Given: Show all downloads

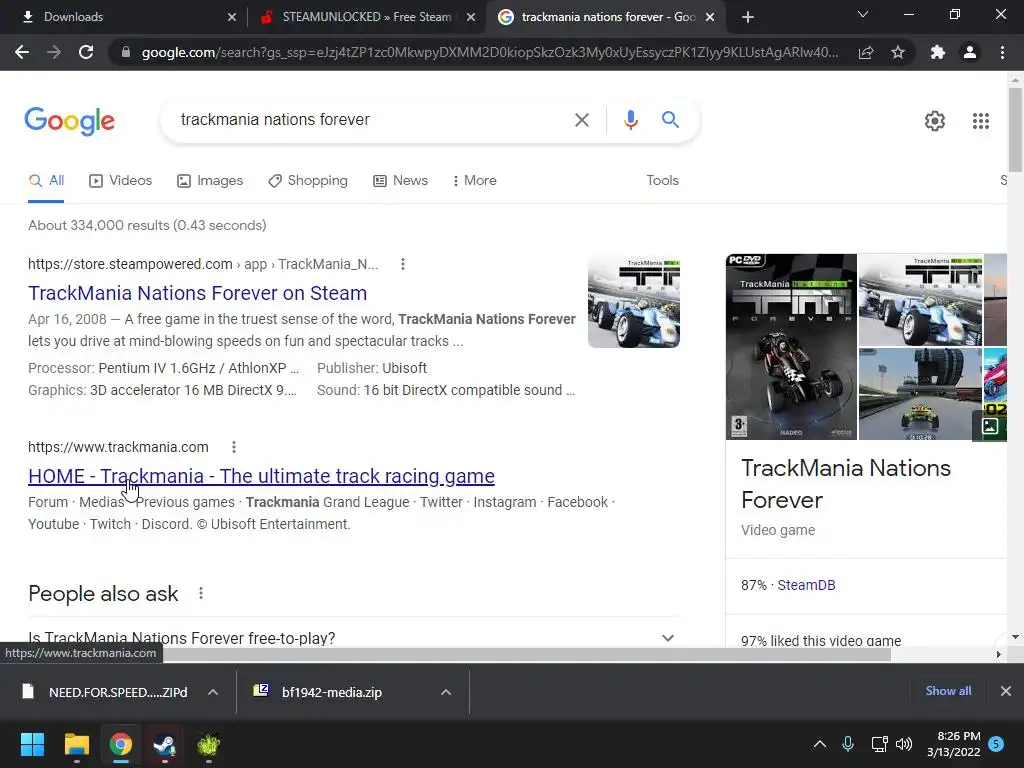Looking at the screenshot, I should click(948, 690).
